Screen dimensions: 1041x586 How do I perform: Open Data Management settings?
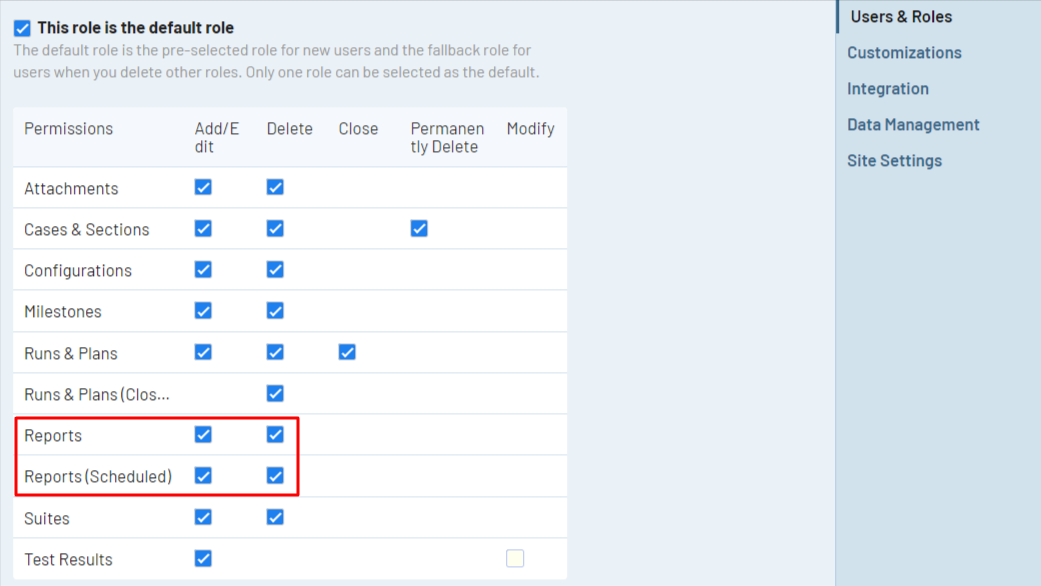[x=913, y=124]
